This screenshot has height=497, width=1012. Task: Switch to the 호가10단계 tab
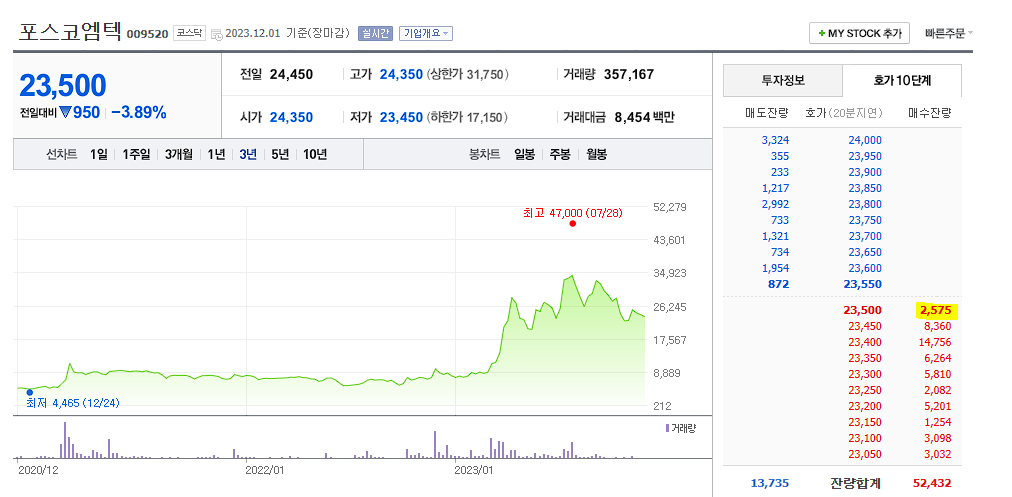pos(902,81)
